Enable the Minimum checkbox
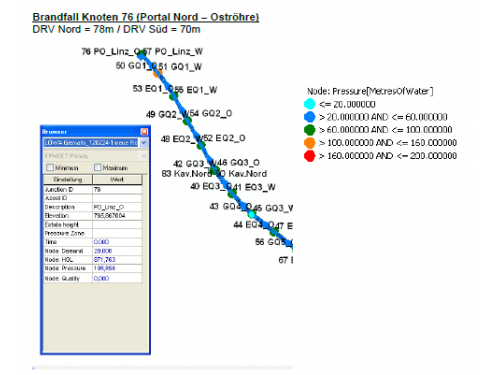The width and height of the screenshot is (500, 375). pyautogui.click(x=50, y=167)
